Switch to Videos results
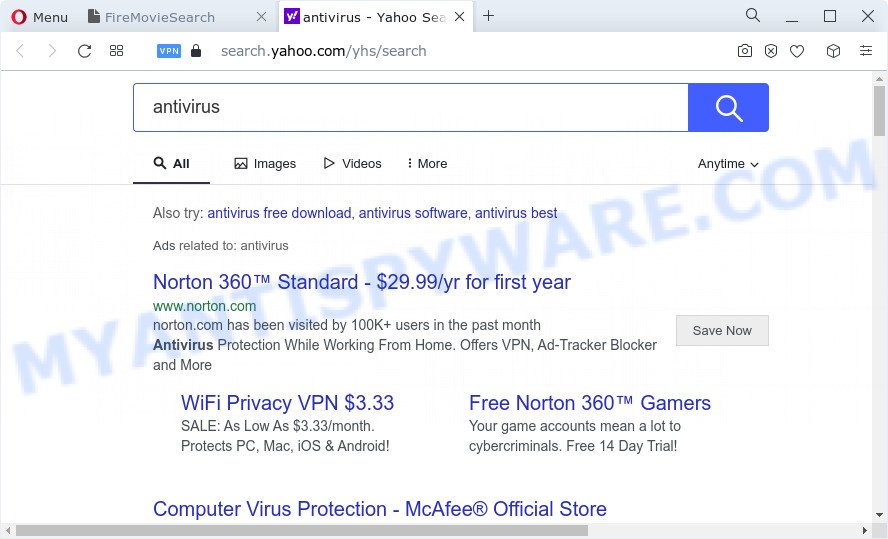Screen dimensions: 888x539 352,164
